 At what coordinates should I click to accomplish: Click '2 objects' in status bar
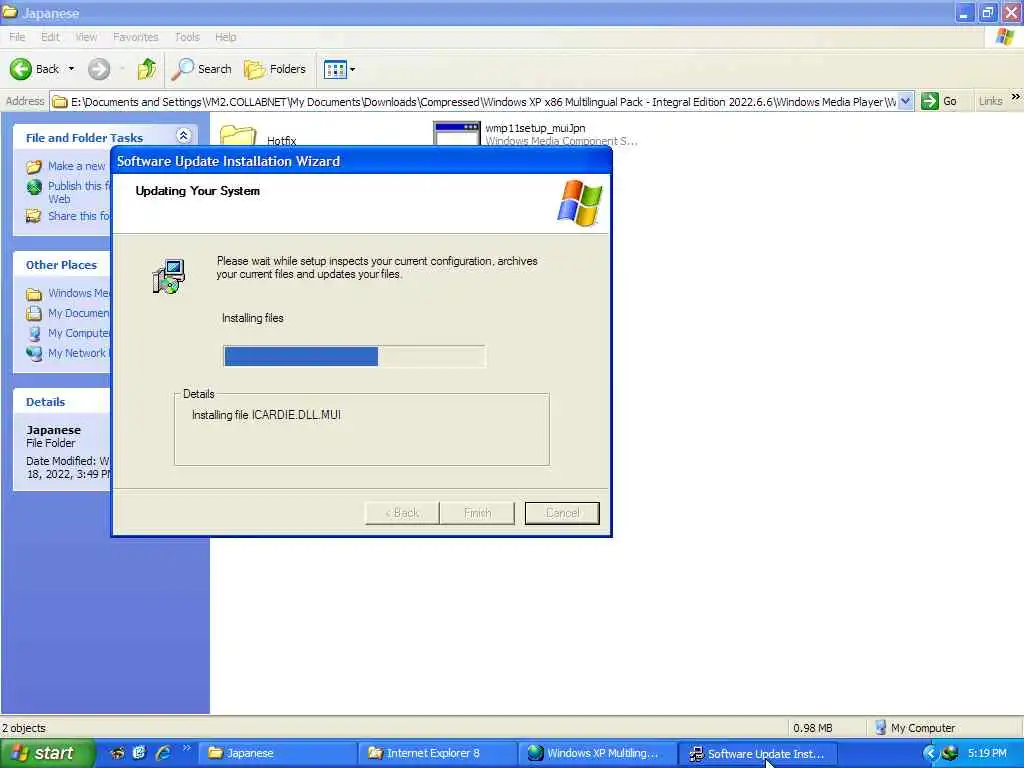[24, 728]
